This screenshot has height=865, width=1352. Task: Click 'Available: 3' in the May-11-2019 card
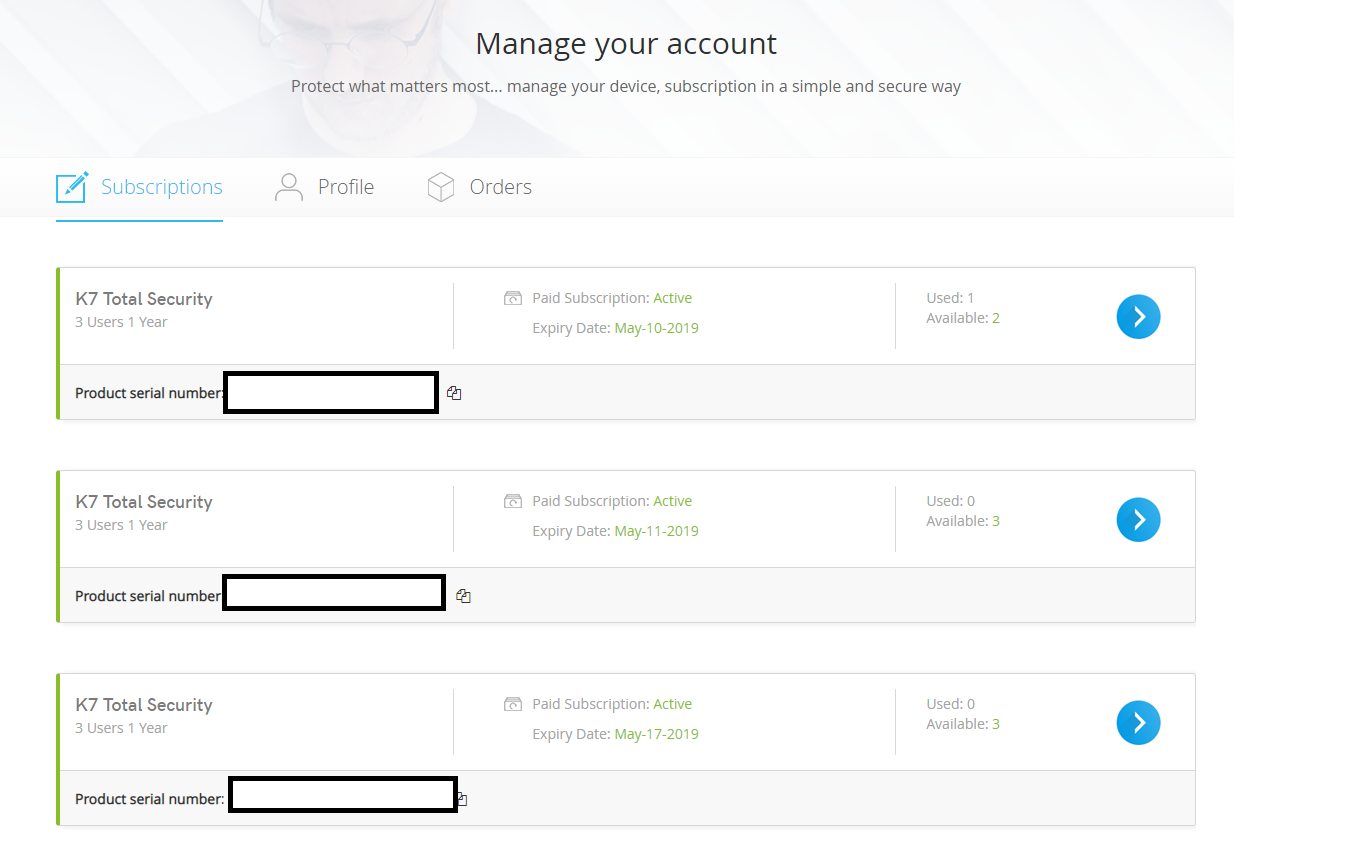click(x=963, y=521)
